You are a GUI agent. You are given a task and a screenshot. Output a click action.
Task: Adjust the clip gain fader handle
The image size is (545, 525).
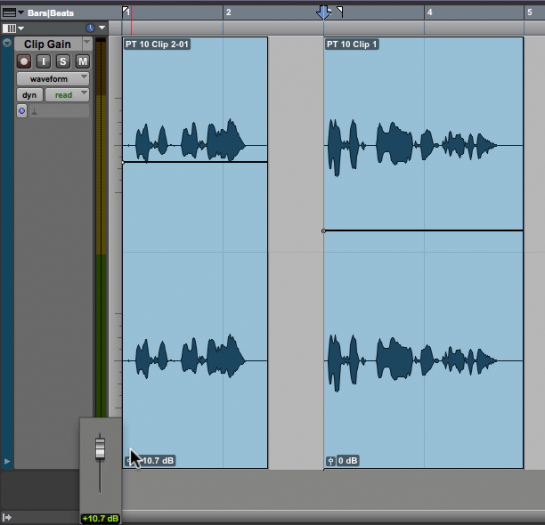[100, 449]
